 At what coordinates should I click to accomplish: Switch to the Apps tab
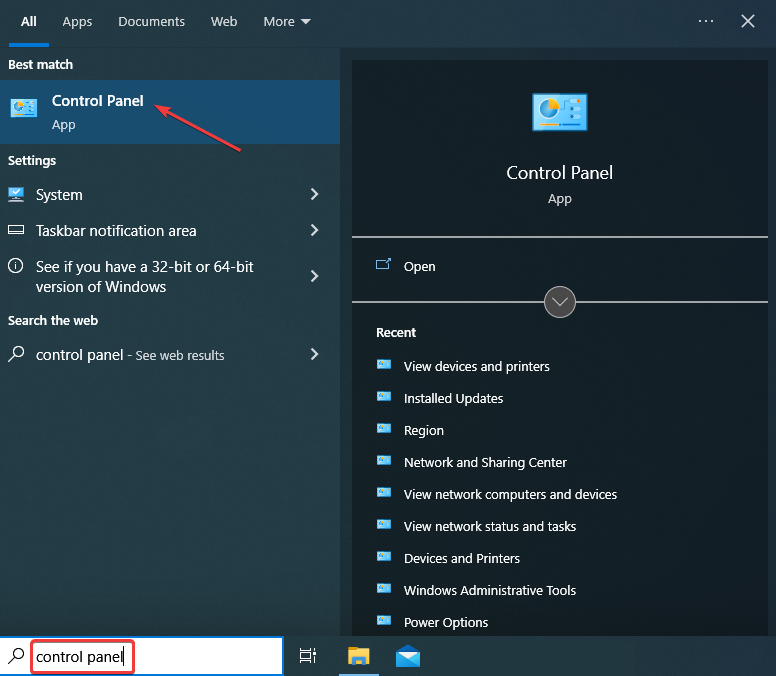[77, 22]
